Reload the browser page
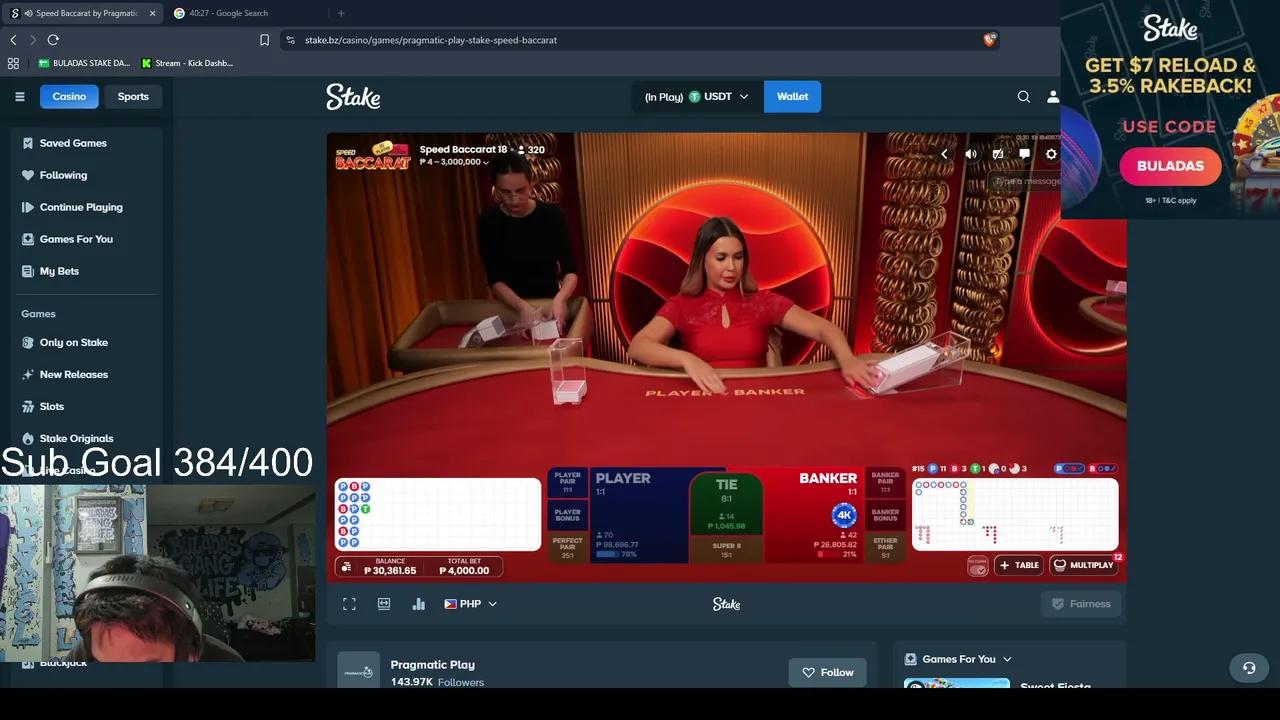The height and width of the screenshot is (720, 1280). point(53,40)
